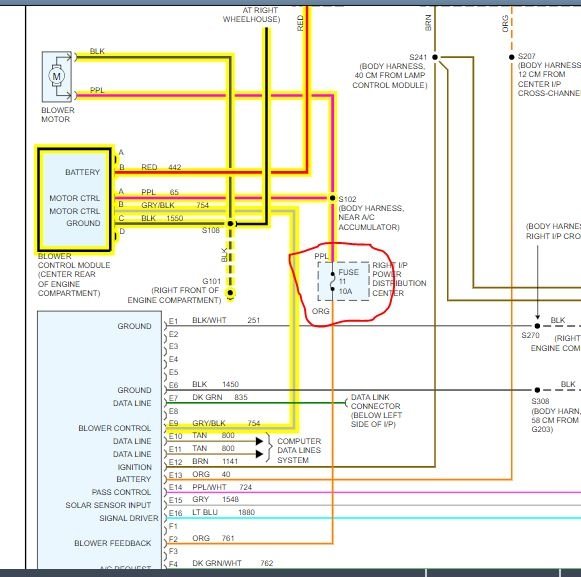Click the vertical BRN wire label
Image resolution: width=581 pixels, height=577 pixels.
pyautogui.click(x=428, y=23)
